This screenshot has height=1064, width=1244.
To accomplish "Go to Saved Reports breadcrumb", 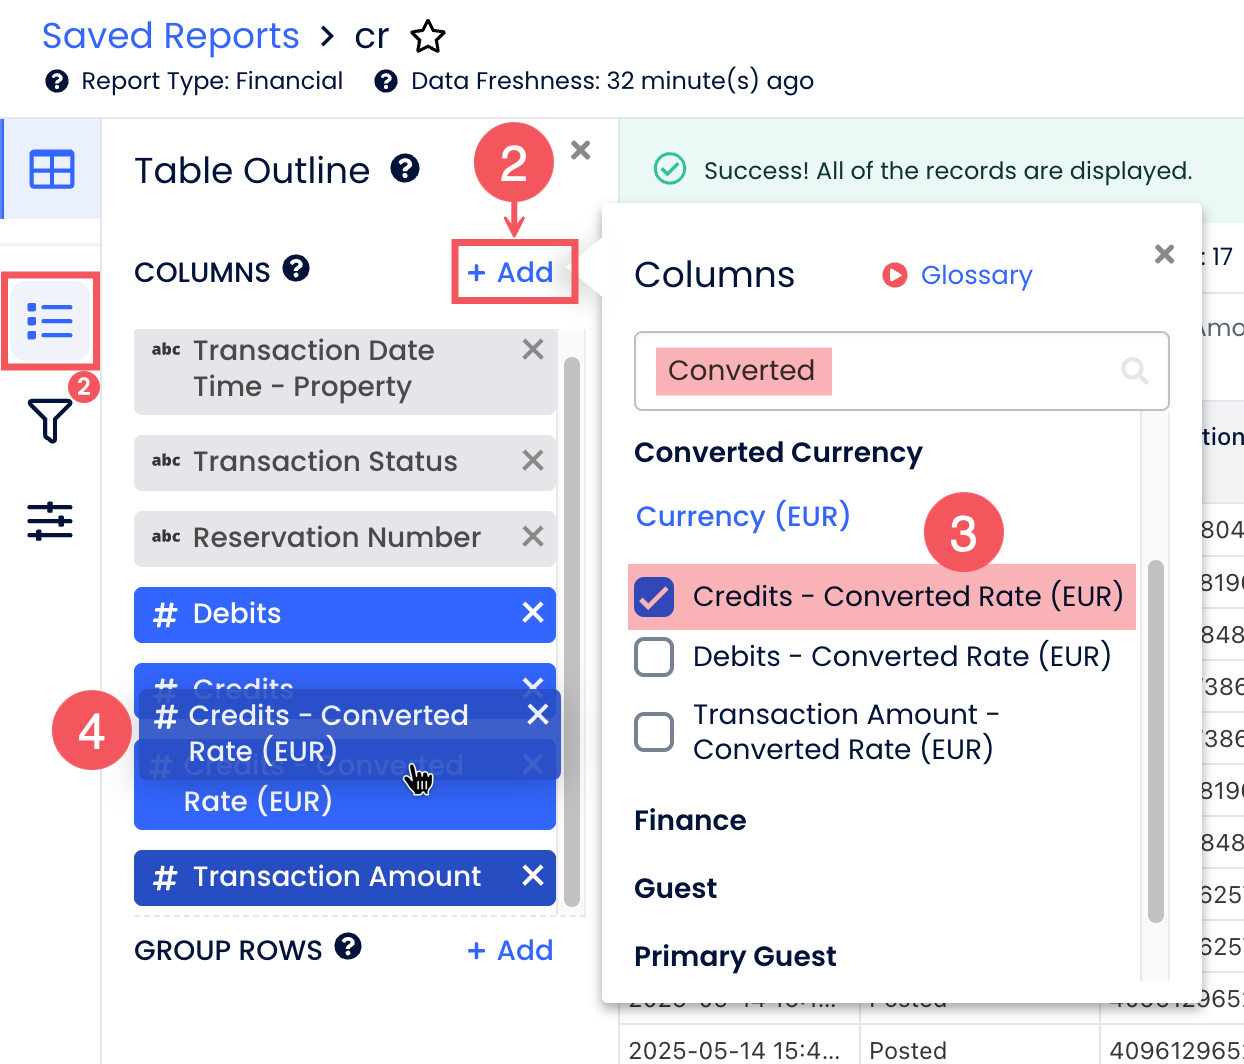I will tap(171, 36).
